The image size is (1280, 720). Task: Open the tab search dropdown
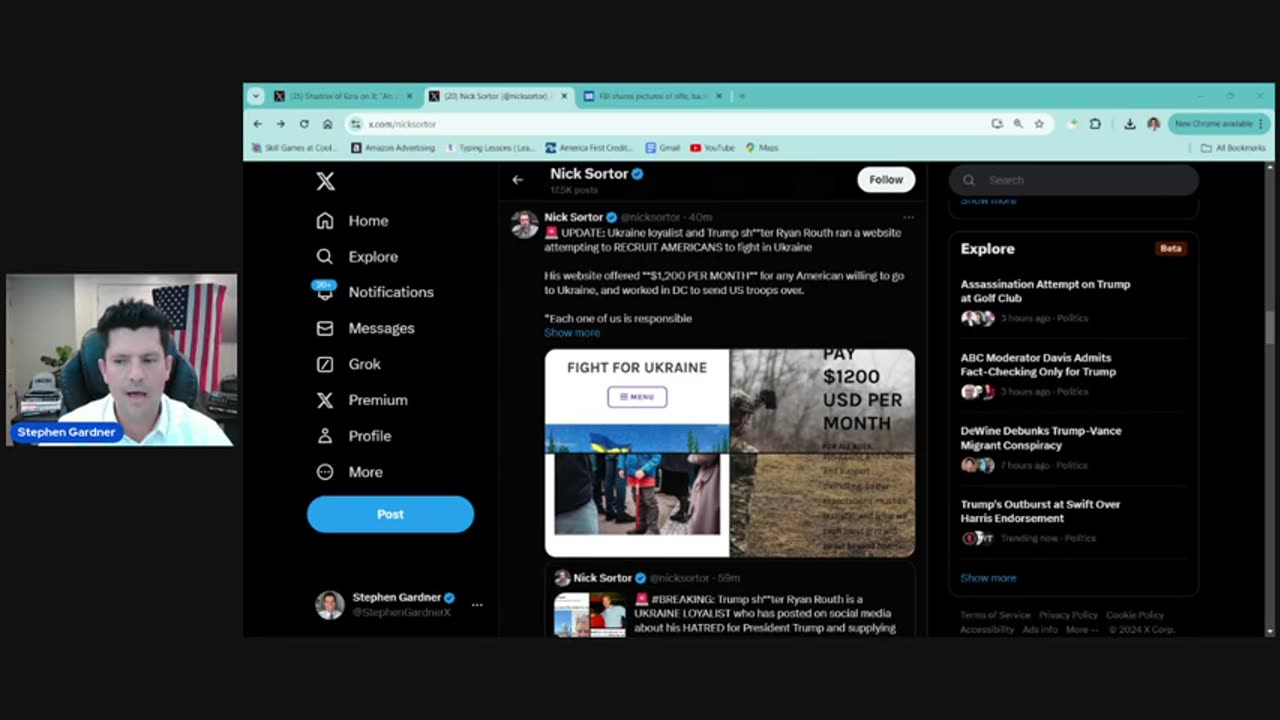coord(255,96)
